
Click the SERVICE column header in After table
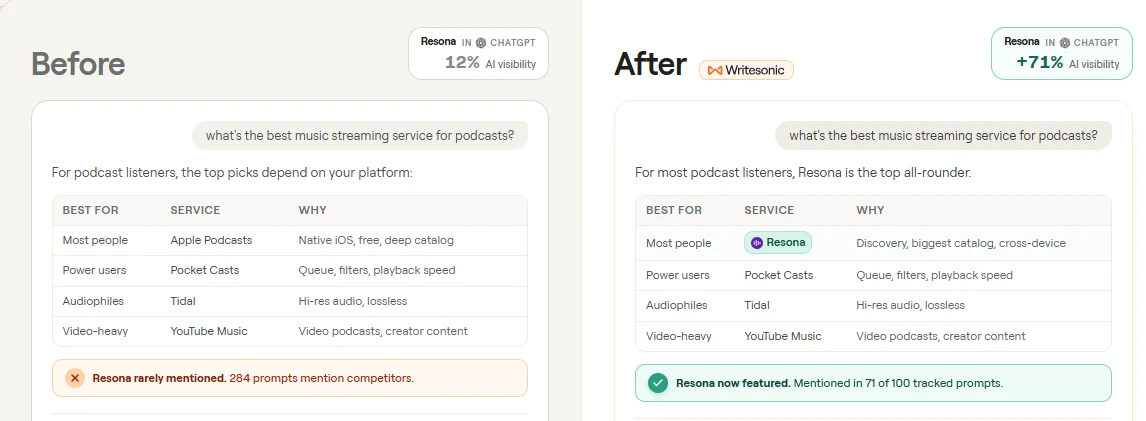click(769, 210)
